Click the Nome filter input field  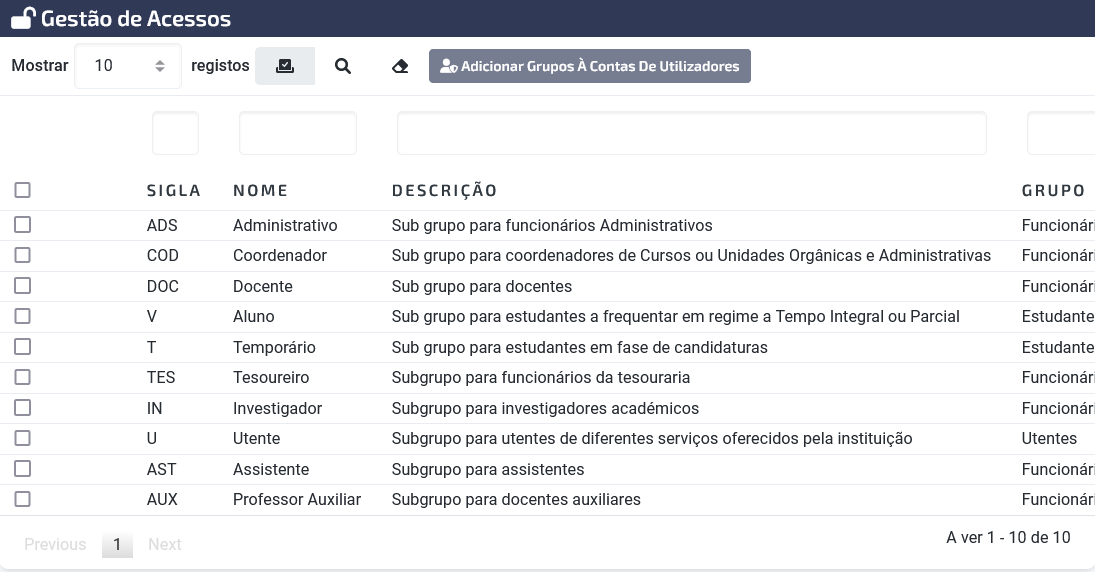(x=298, y=133)
